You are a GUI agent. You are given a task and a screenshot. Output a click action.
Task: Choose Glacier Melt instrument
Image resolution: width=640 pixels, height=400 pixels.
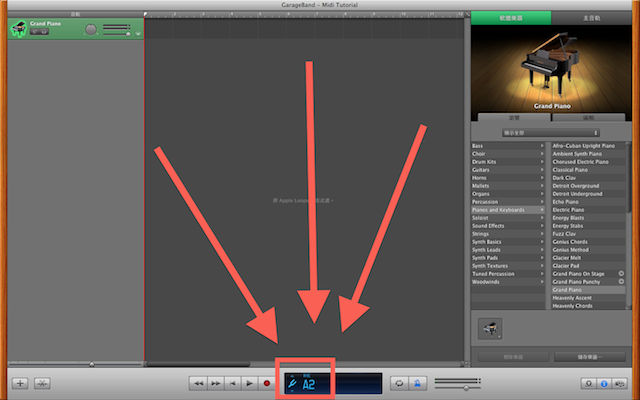click(x=588, y=258)
